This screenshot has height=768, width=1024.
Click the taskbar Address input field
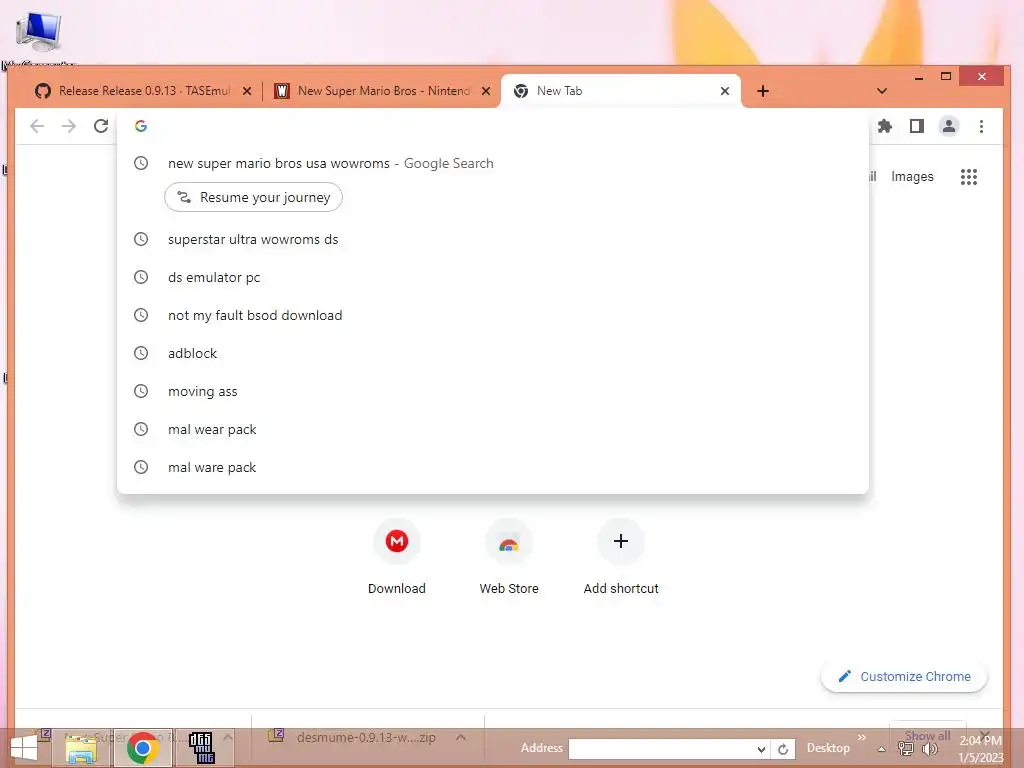pyautogui.click(x=661, y=749)
